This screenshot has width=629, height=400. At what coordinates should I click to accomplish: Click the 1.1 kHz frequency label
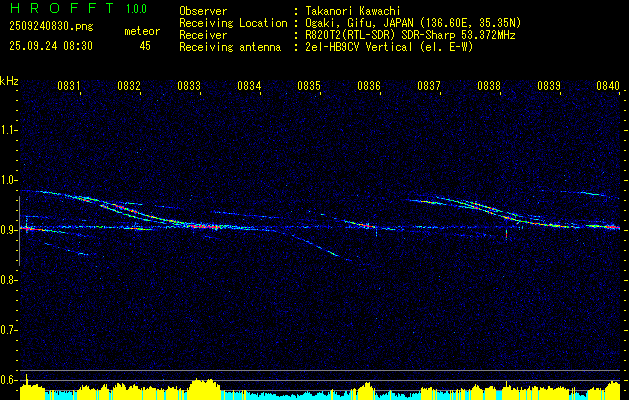pyautogui.click(x=8, y=130)
